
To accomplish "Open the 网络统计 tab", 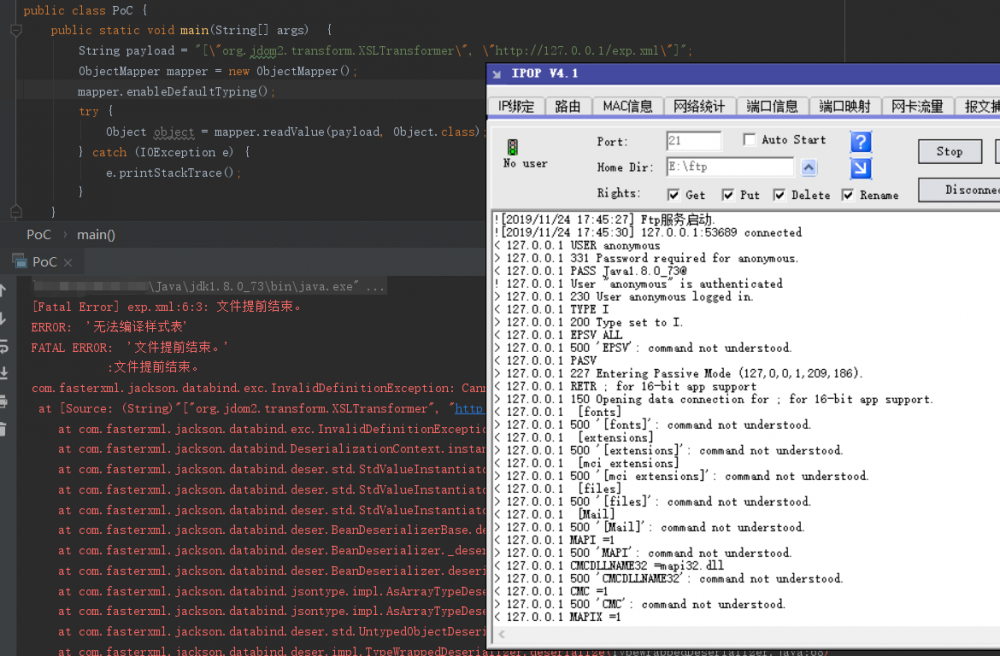I will point(700,106).
